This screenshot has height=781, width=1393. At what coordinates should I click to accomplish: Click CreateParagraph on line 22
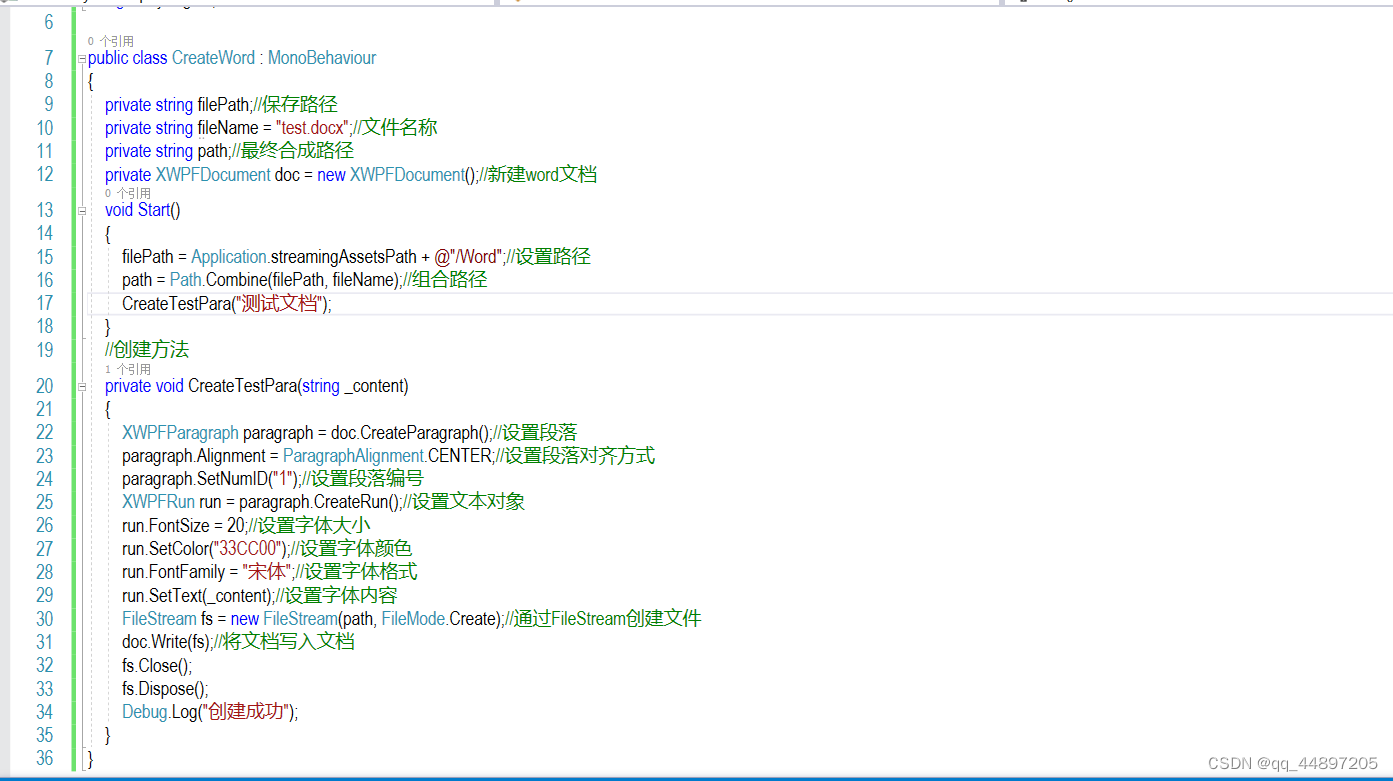coord(420,433)
